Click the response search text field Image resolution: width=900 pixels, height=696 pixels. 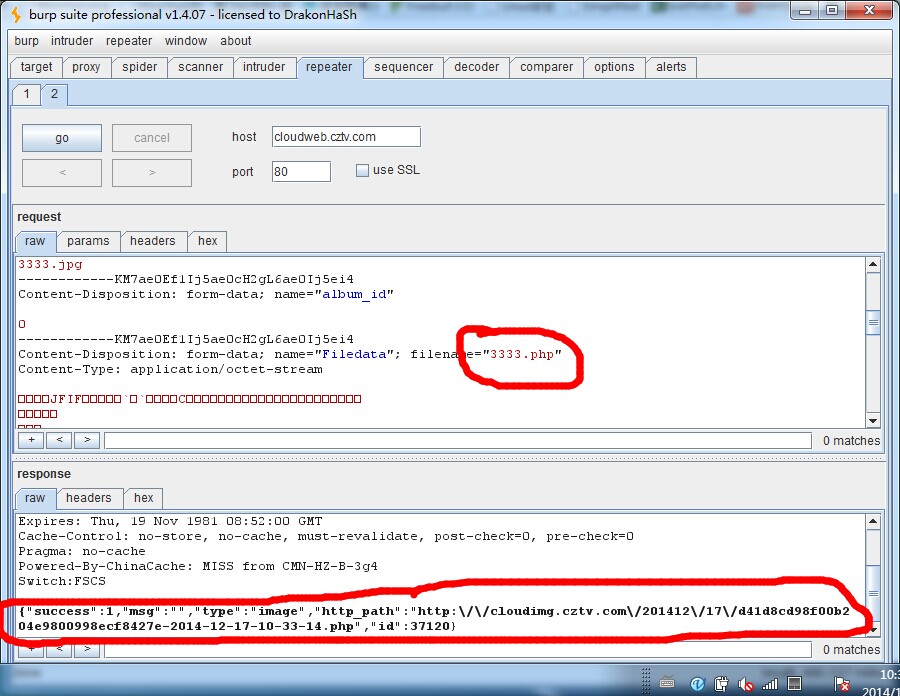click(x=457, y=650)
